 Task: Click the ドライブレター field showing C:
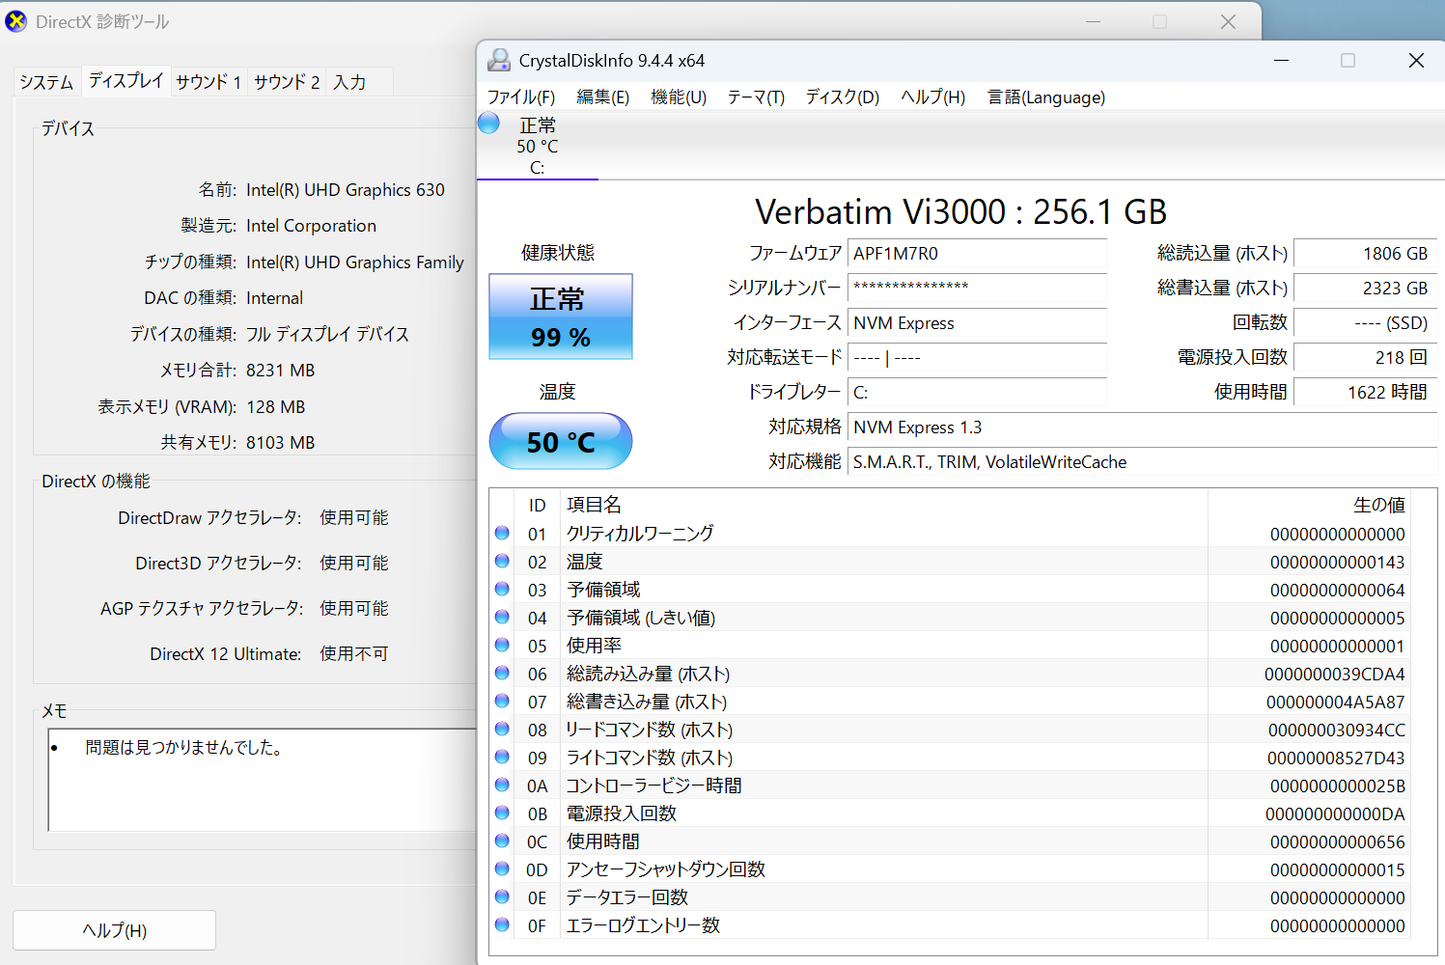pyautogui.click(x=977, y=392)
